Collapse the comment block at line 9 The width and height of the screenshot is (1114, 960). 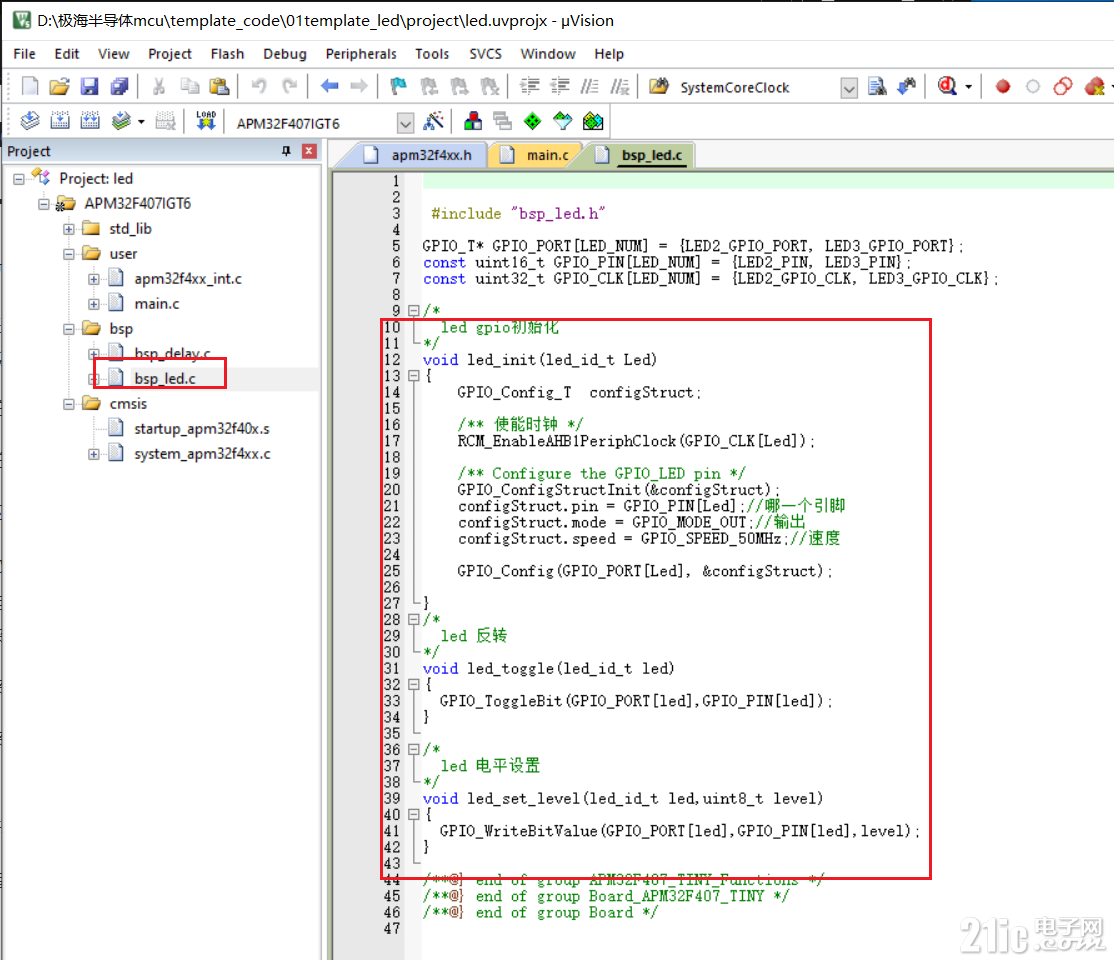click(413, 311)
